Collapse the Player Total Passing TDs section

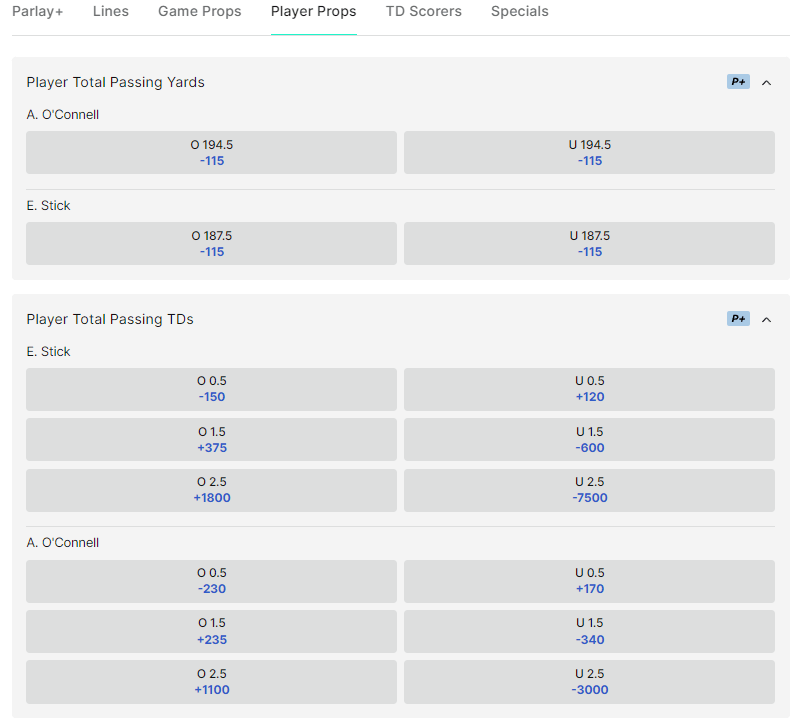click(x=766, y=319)
